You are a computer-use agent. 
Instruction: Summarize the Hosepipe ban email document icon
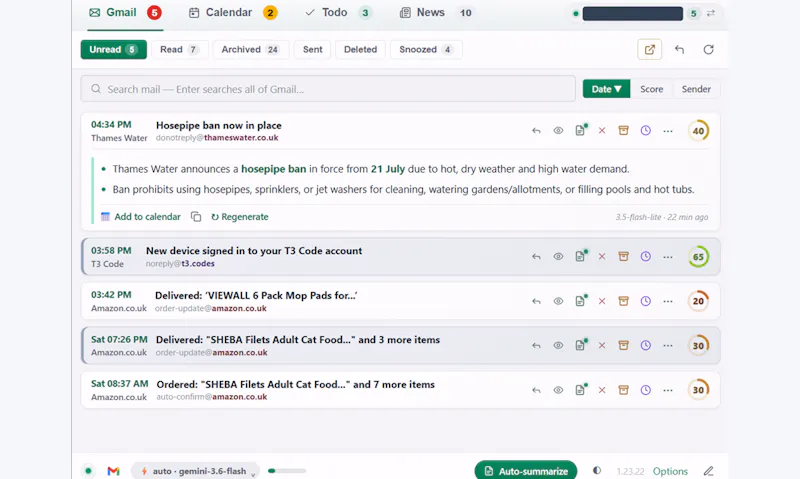[581, 130]
